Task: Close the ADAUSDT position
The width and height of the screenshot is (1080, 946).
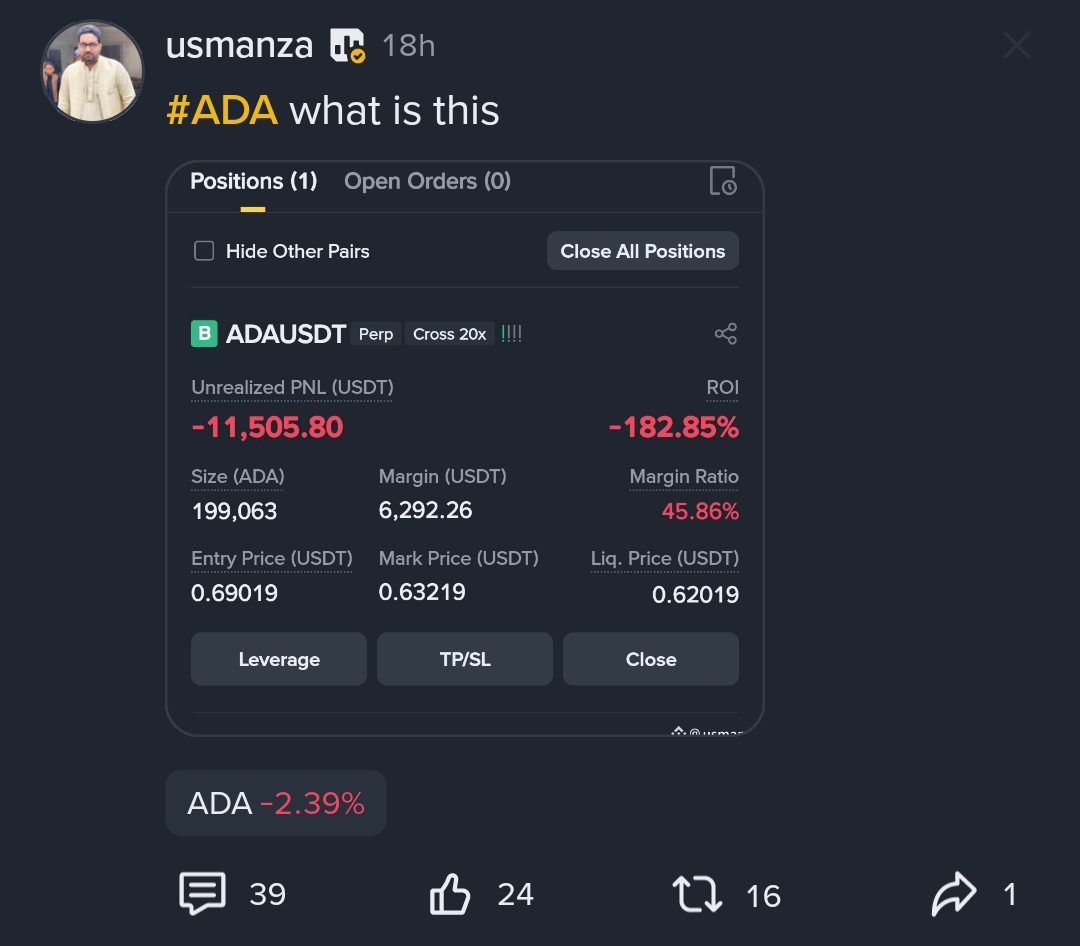Action: 651,659
